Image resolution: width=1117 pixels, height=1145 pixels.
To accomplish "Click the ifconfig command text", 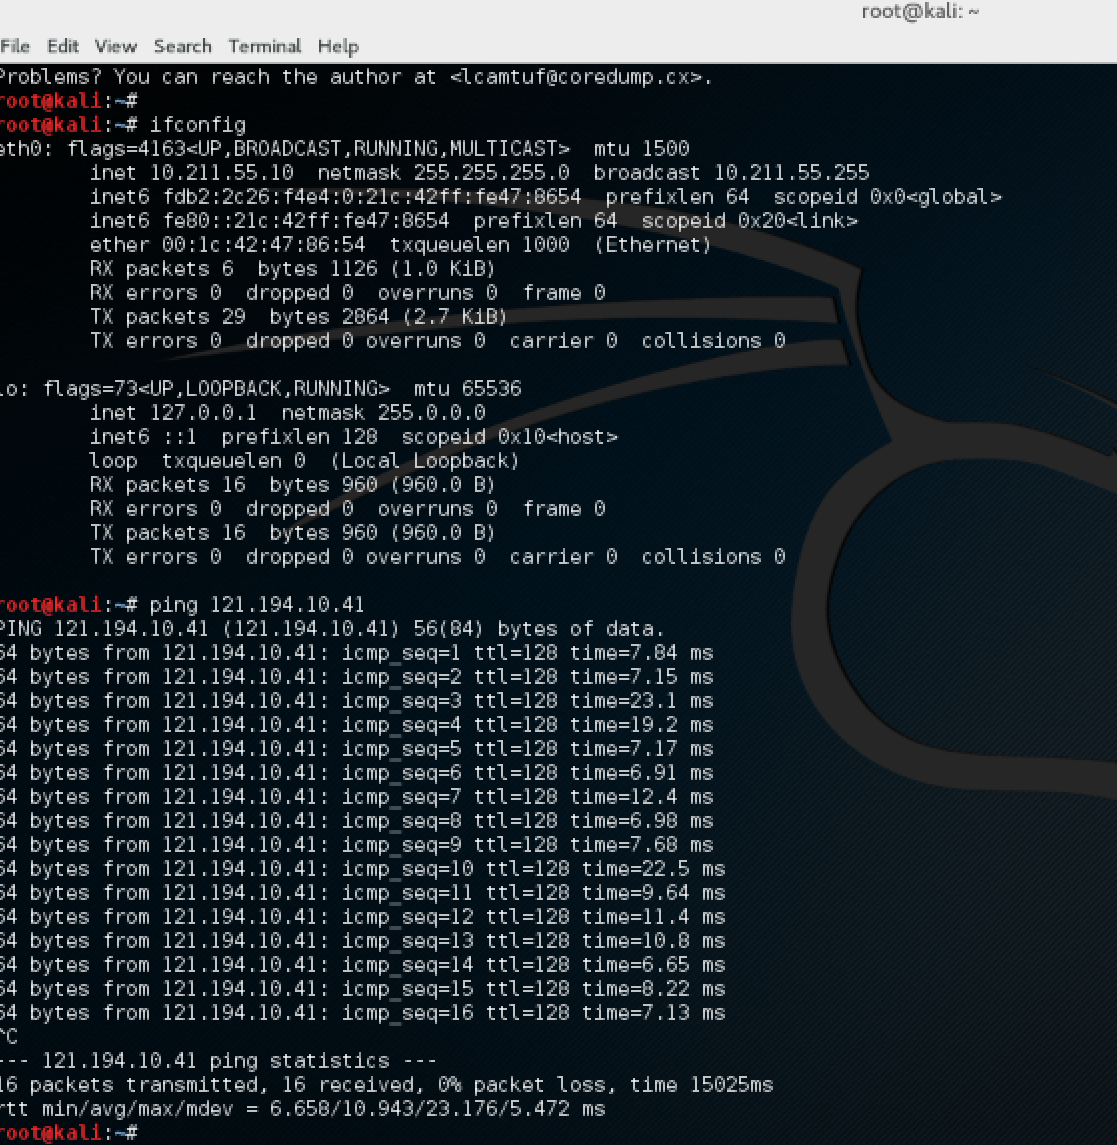I will (x=198, y=125).
